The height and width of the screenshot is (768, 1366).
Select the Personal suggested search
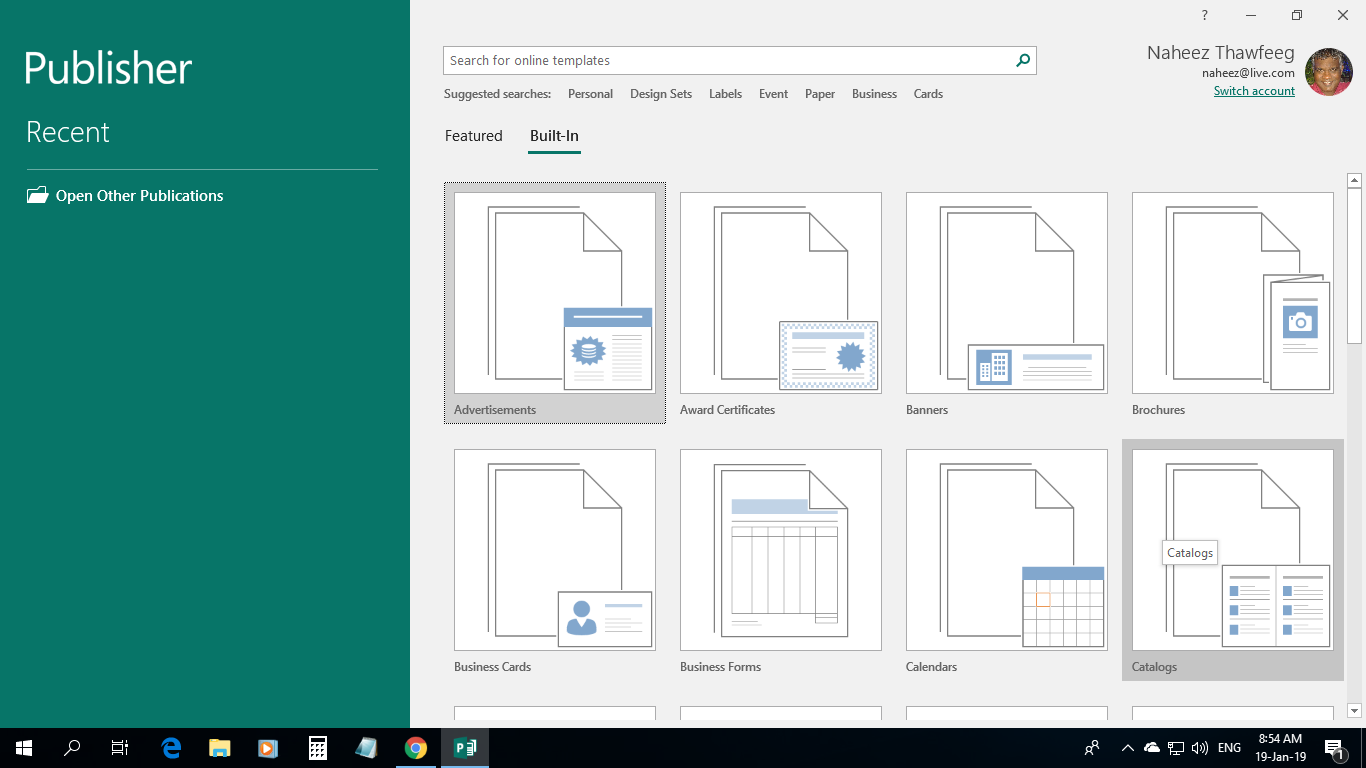590,94
